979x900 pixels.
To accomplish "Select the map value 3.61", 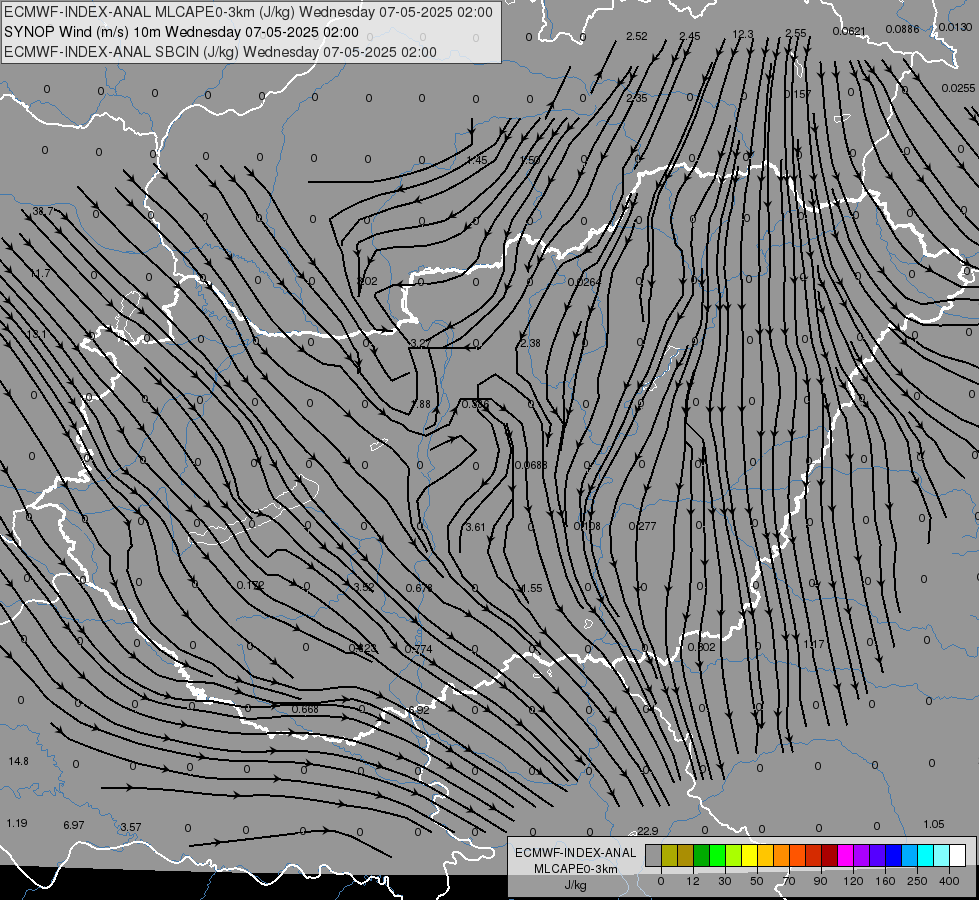I will point(476,527).
